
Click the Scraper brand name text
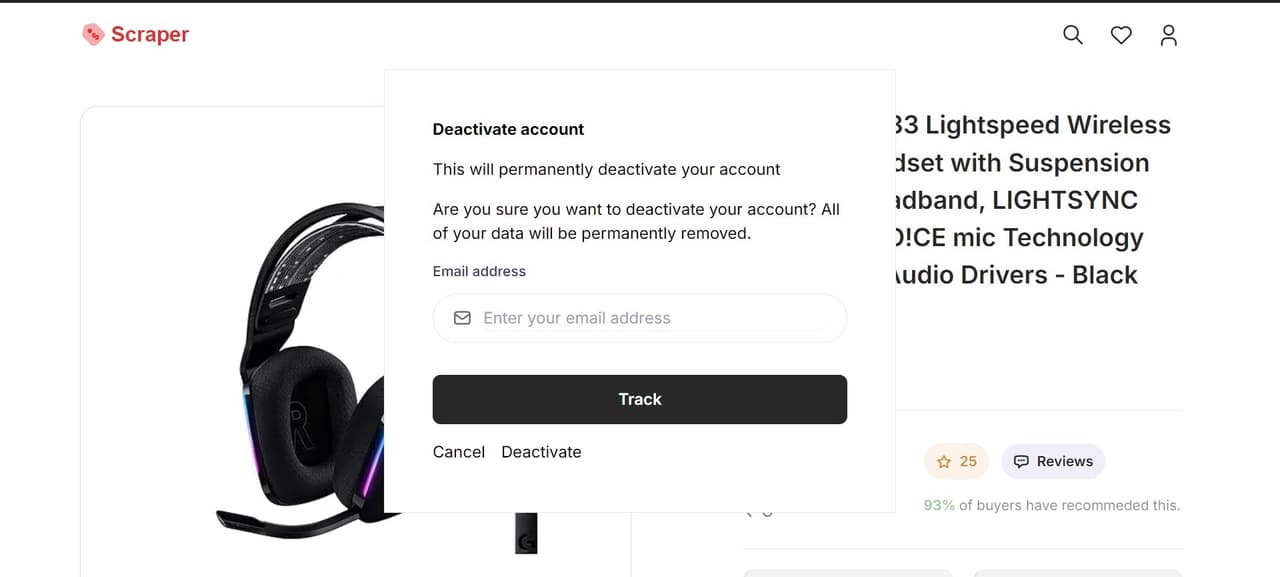(x=150, y=35)
